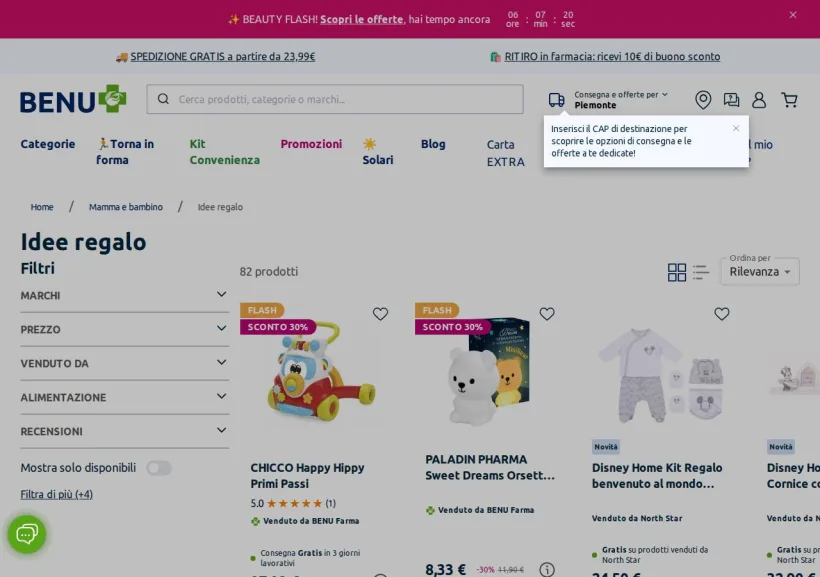The height and width of the screenshot is (577, 820).
Task: Go to the BENU homepage logo
Action: coord(73,99)
